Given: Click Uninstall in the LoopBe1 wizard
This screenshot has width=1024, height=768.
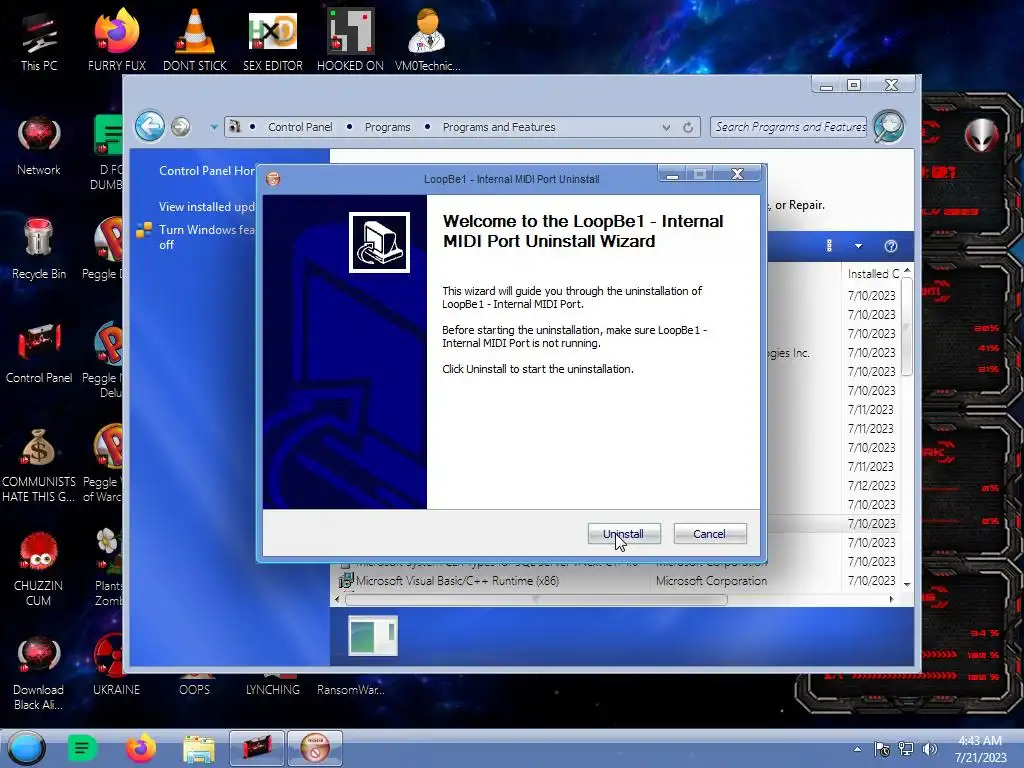Looking at the screenshot, I should [x=624, y=534].
